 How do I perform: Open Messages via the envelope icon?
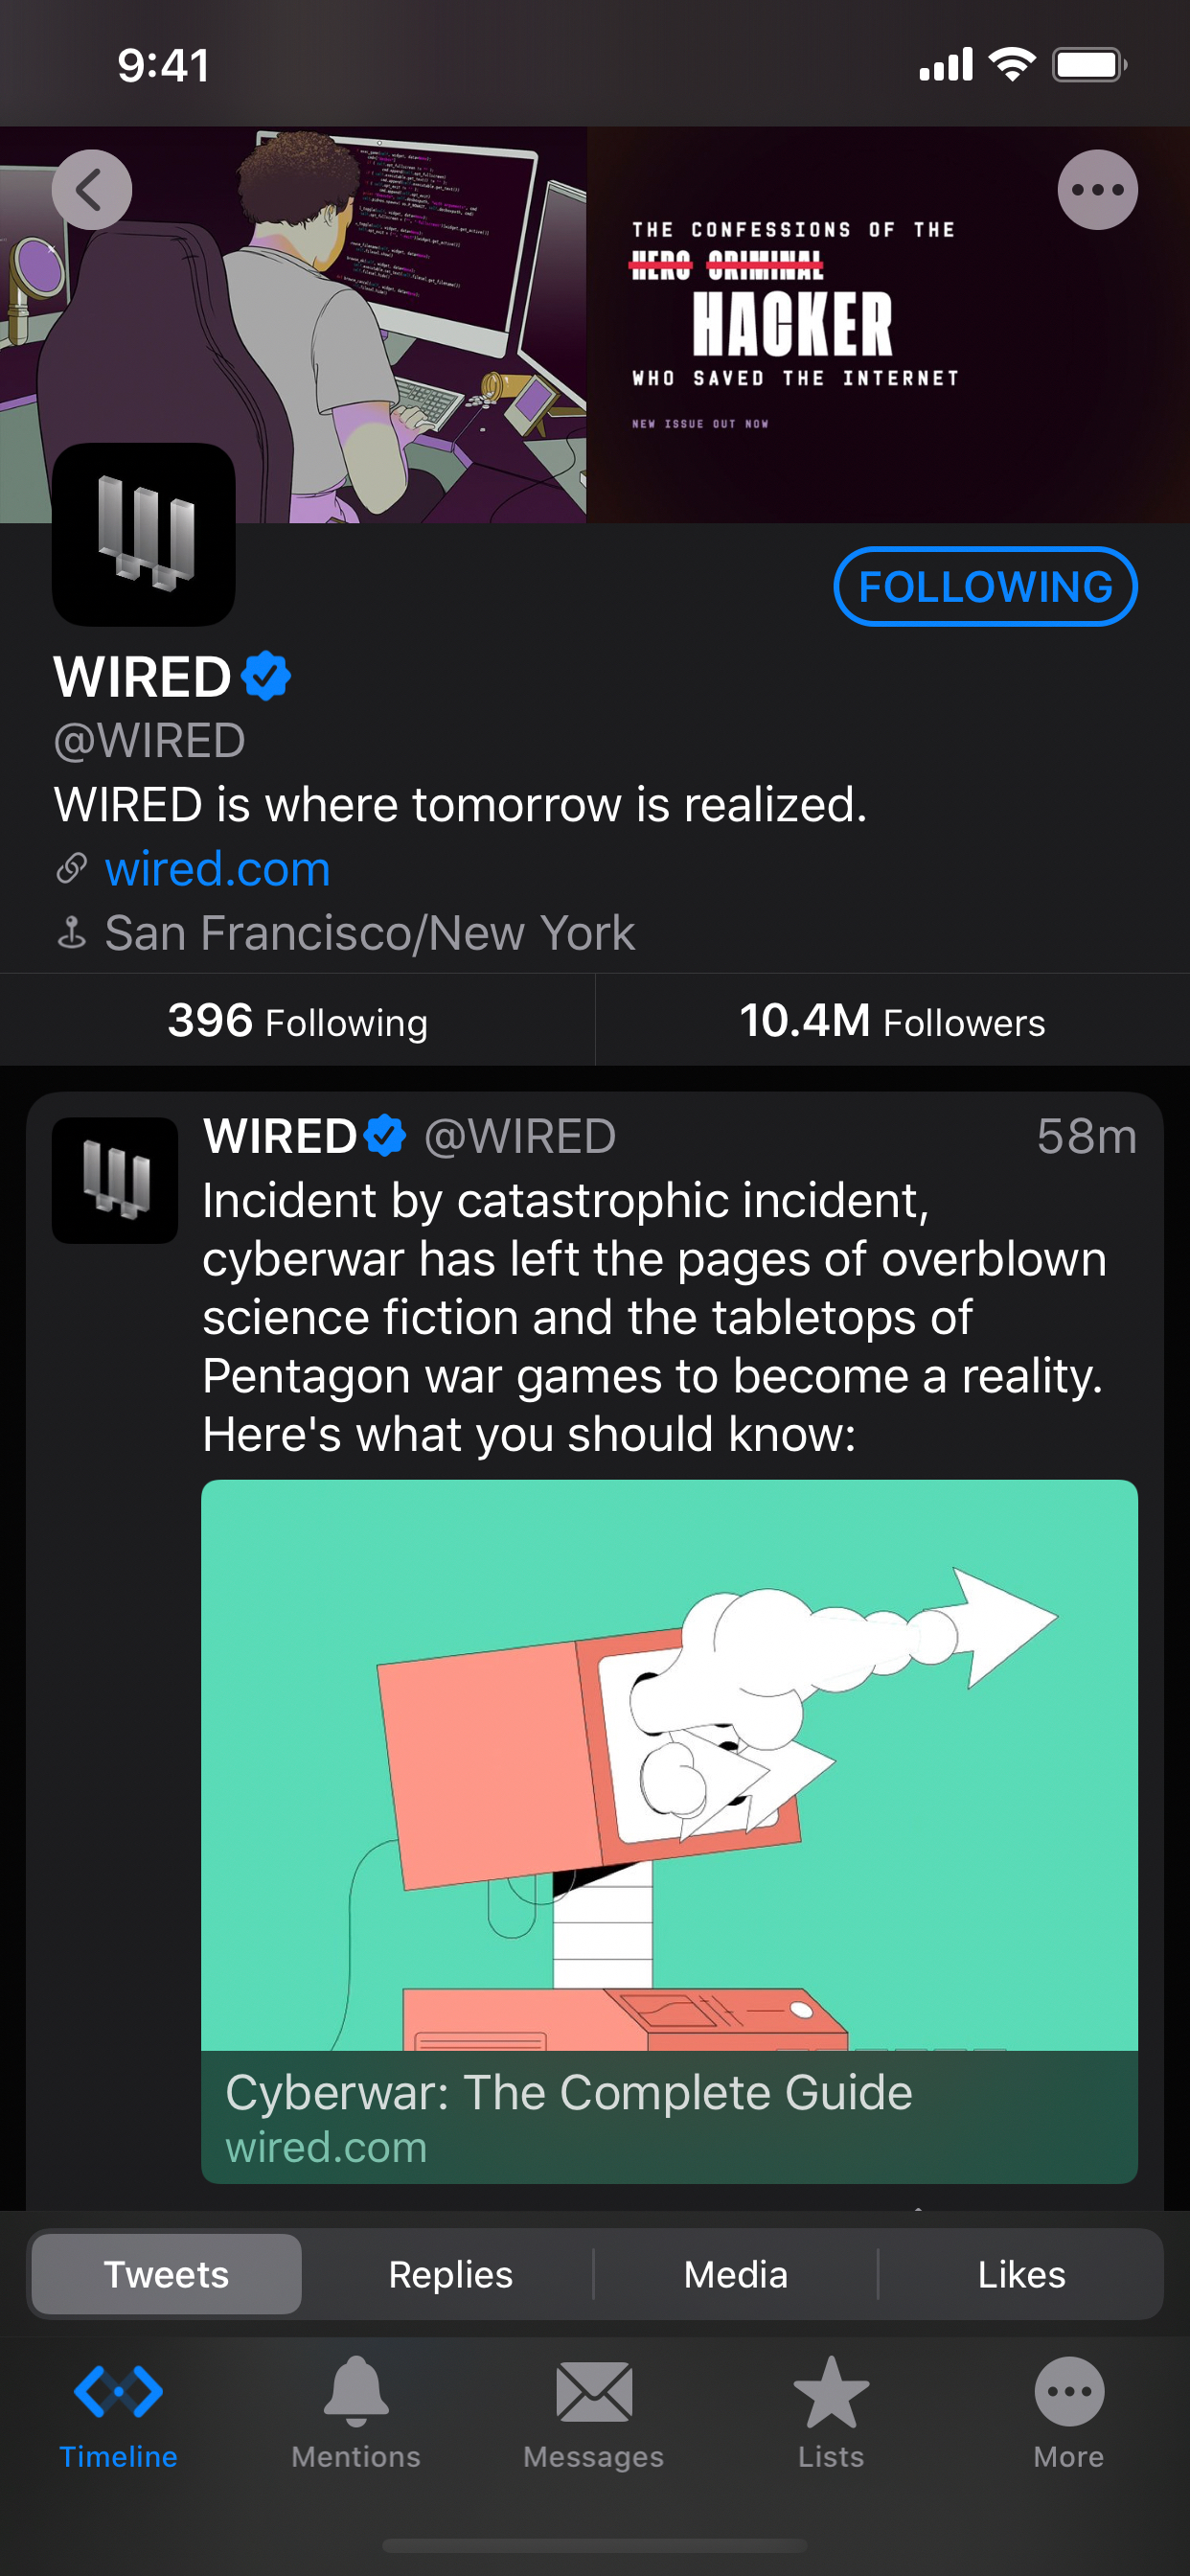tap(594, 2392)
